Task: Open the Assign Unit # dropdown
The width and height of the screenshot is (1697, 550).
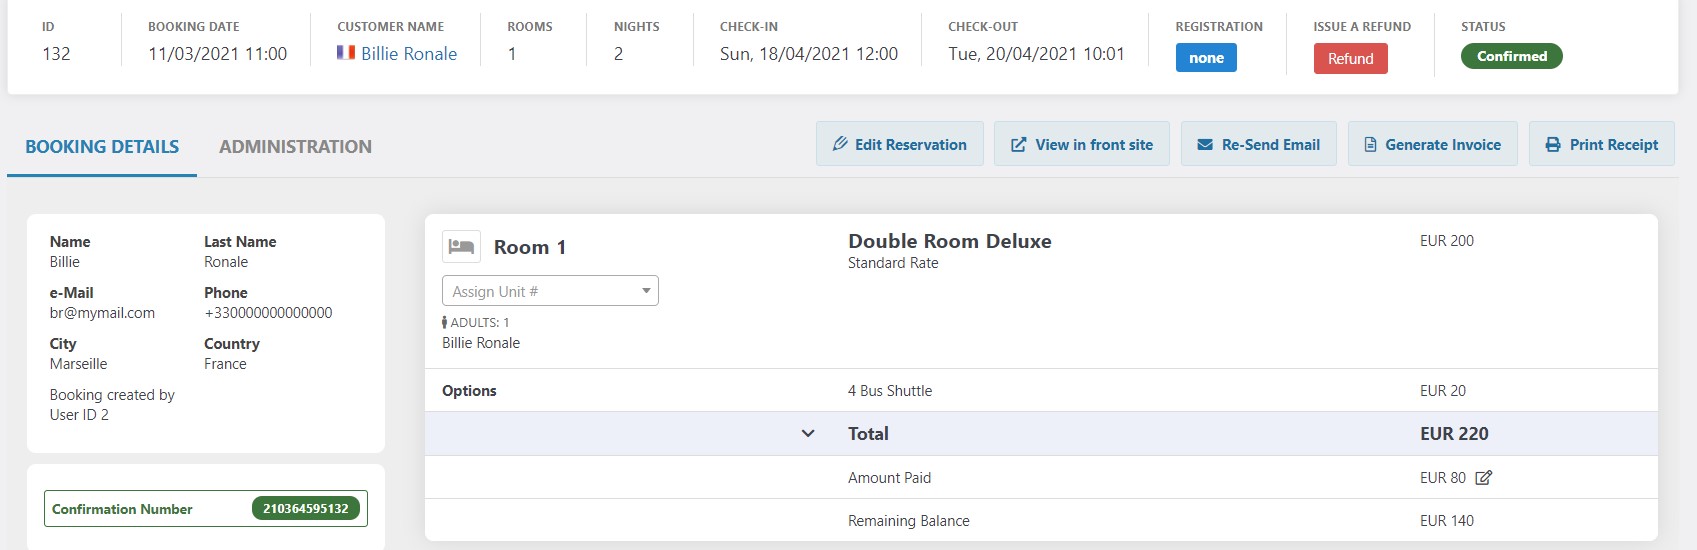Action: pyautogui.click(x=550, y=291)
